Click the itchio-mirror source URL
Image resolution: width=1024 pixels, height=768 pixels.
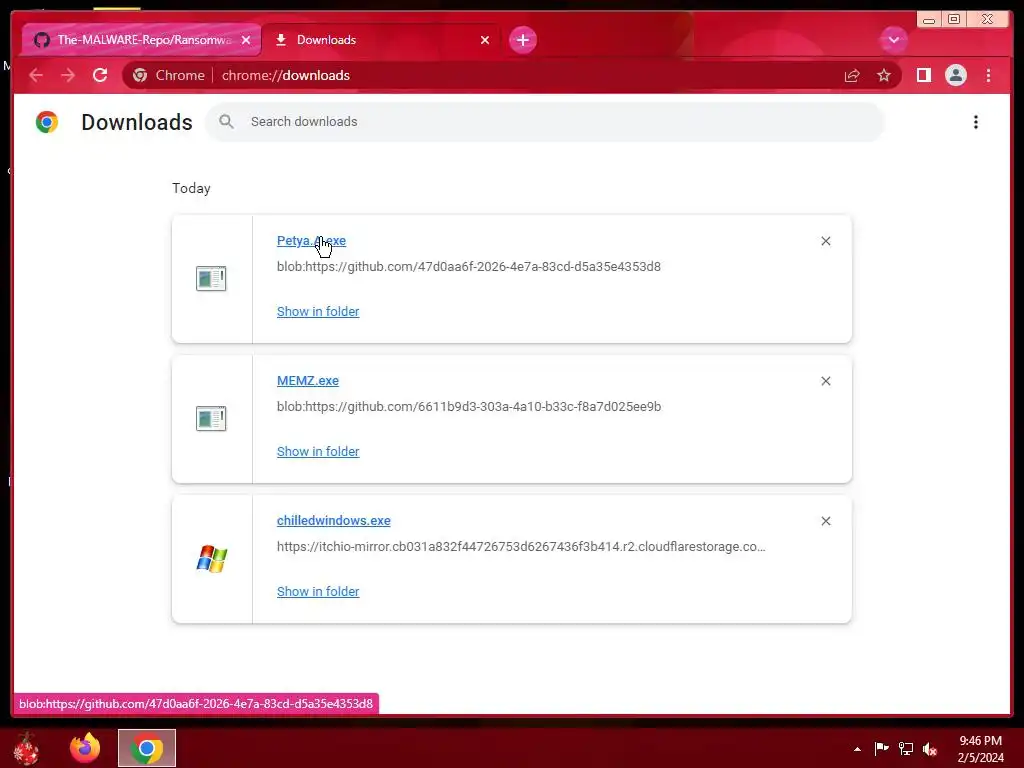pyautogui.click(x=521, y=547)
